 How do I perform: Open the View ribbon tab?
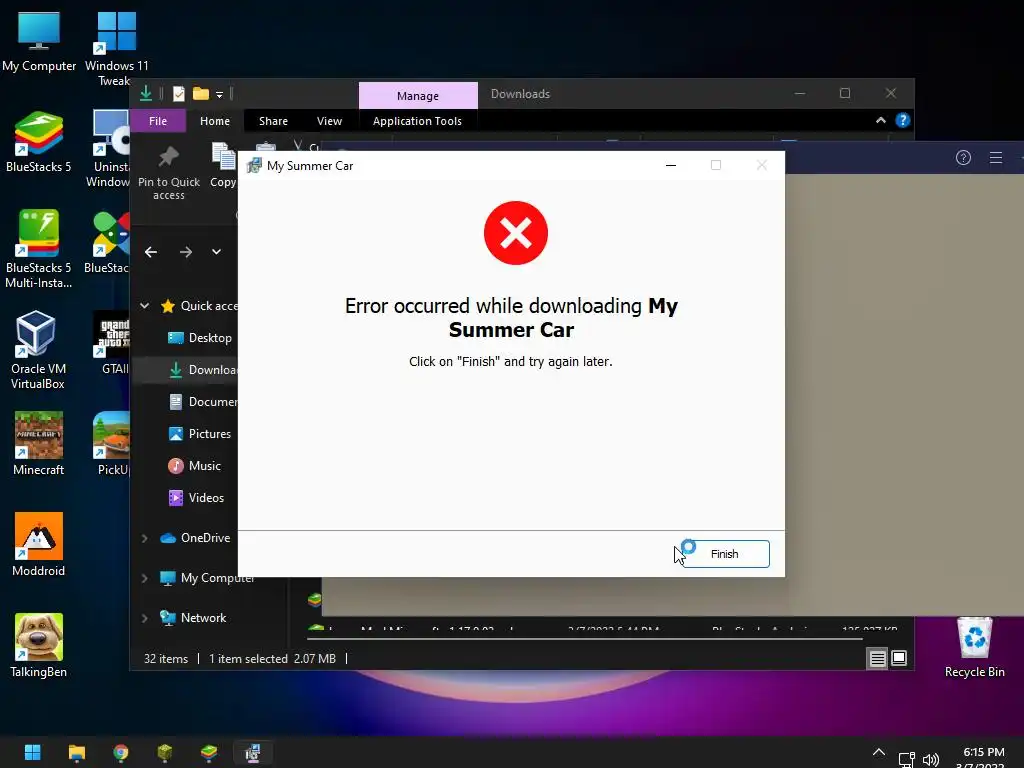click(329, 121)
